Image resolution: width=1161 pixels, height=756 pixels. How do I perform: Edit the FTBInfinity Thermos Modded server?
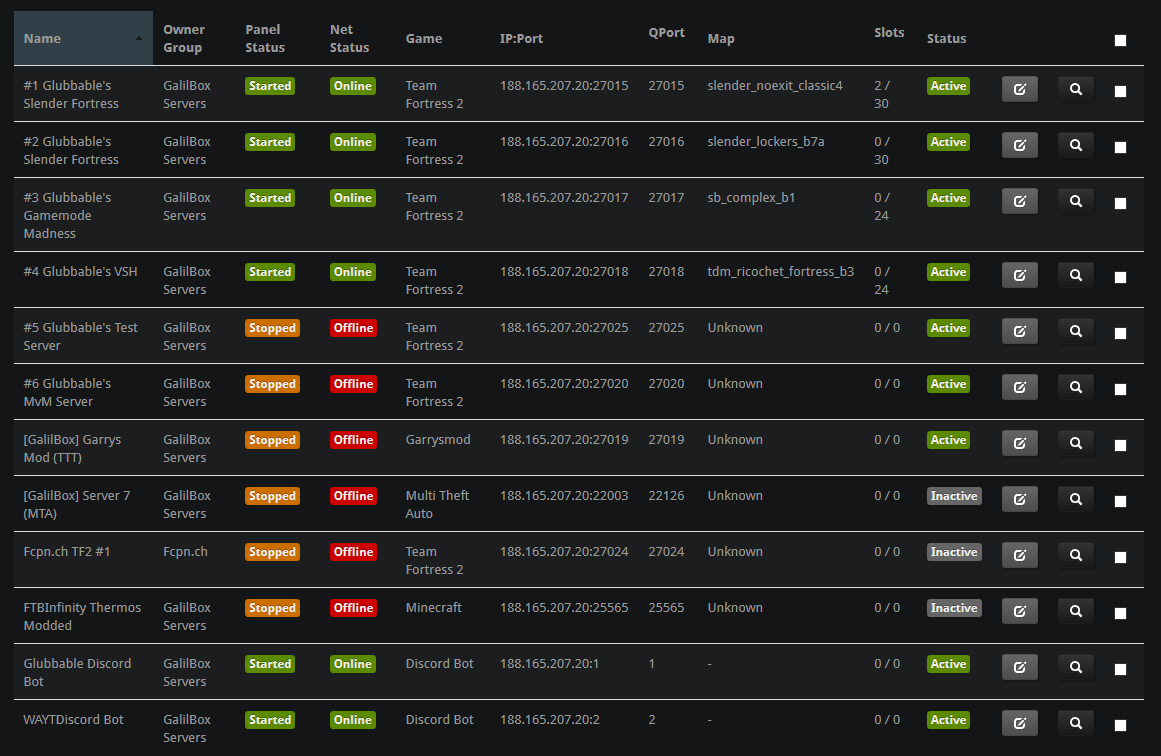[1020, 611]
